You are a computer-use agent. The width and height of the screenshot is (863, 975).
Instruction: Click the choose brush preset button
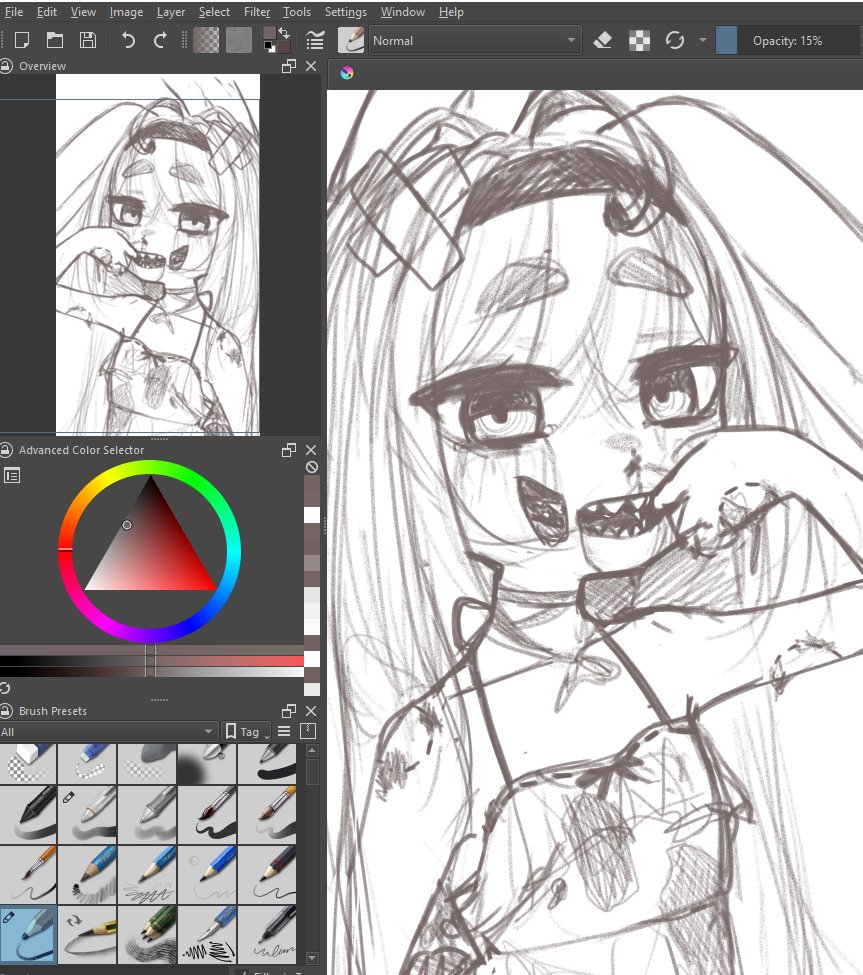click(x=351, y=40)
